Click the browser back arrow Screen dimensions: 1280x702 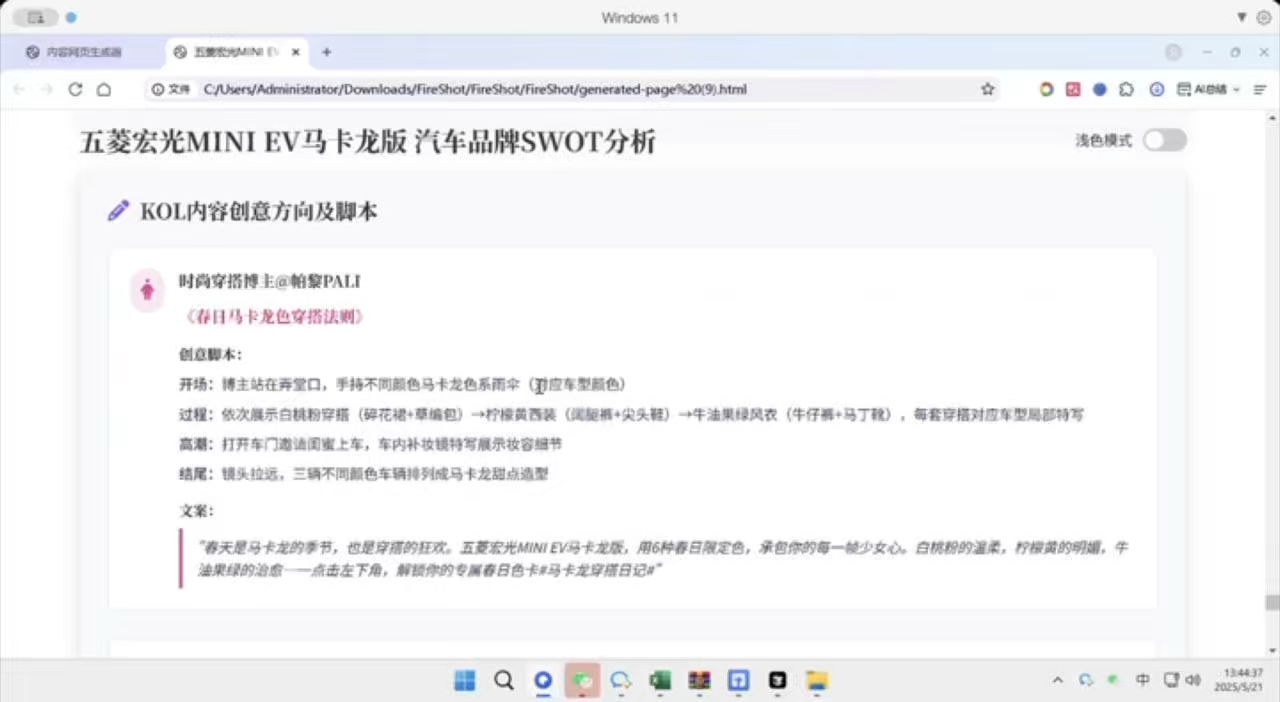(x=19, y=89)
